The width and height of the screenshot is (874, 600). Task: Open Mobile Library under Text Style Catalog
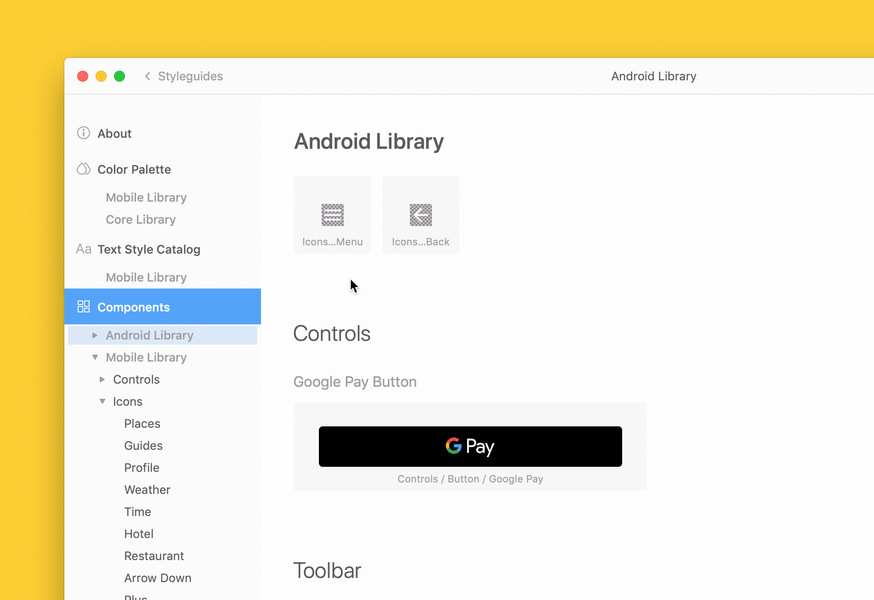[146, 277]
